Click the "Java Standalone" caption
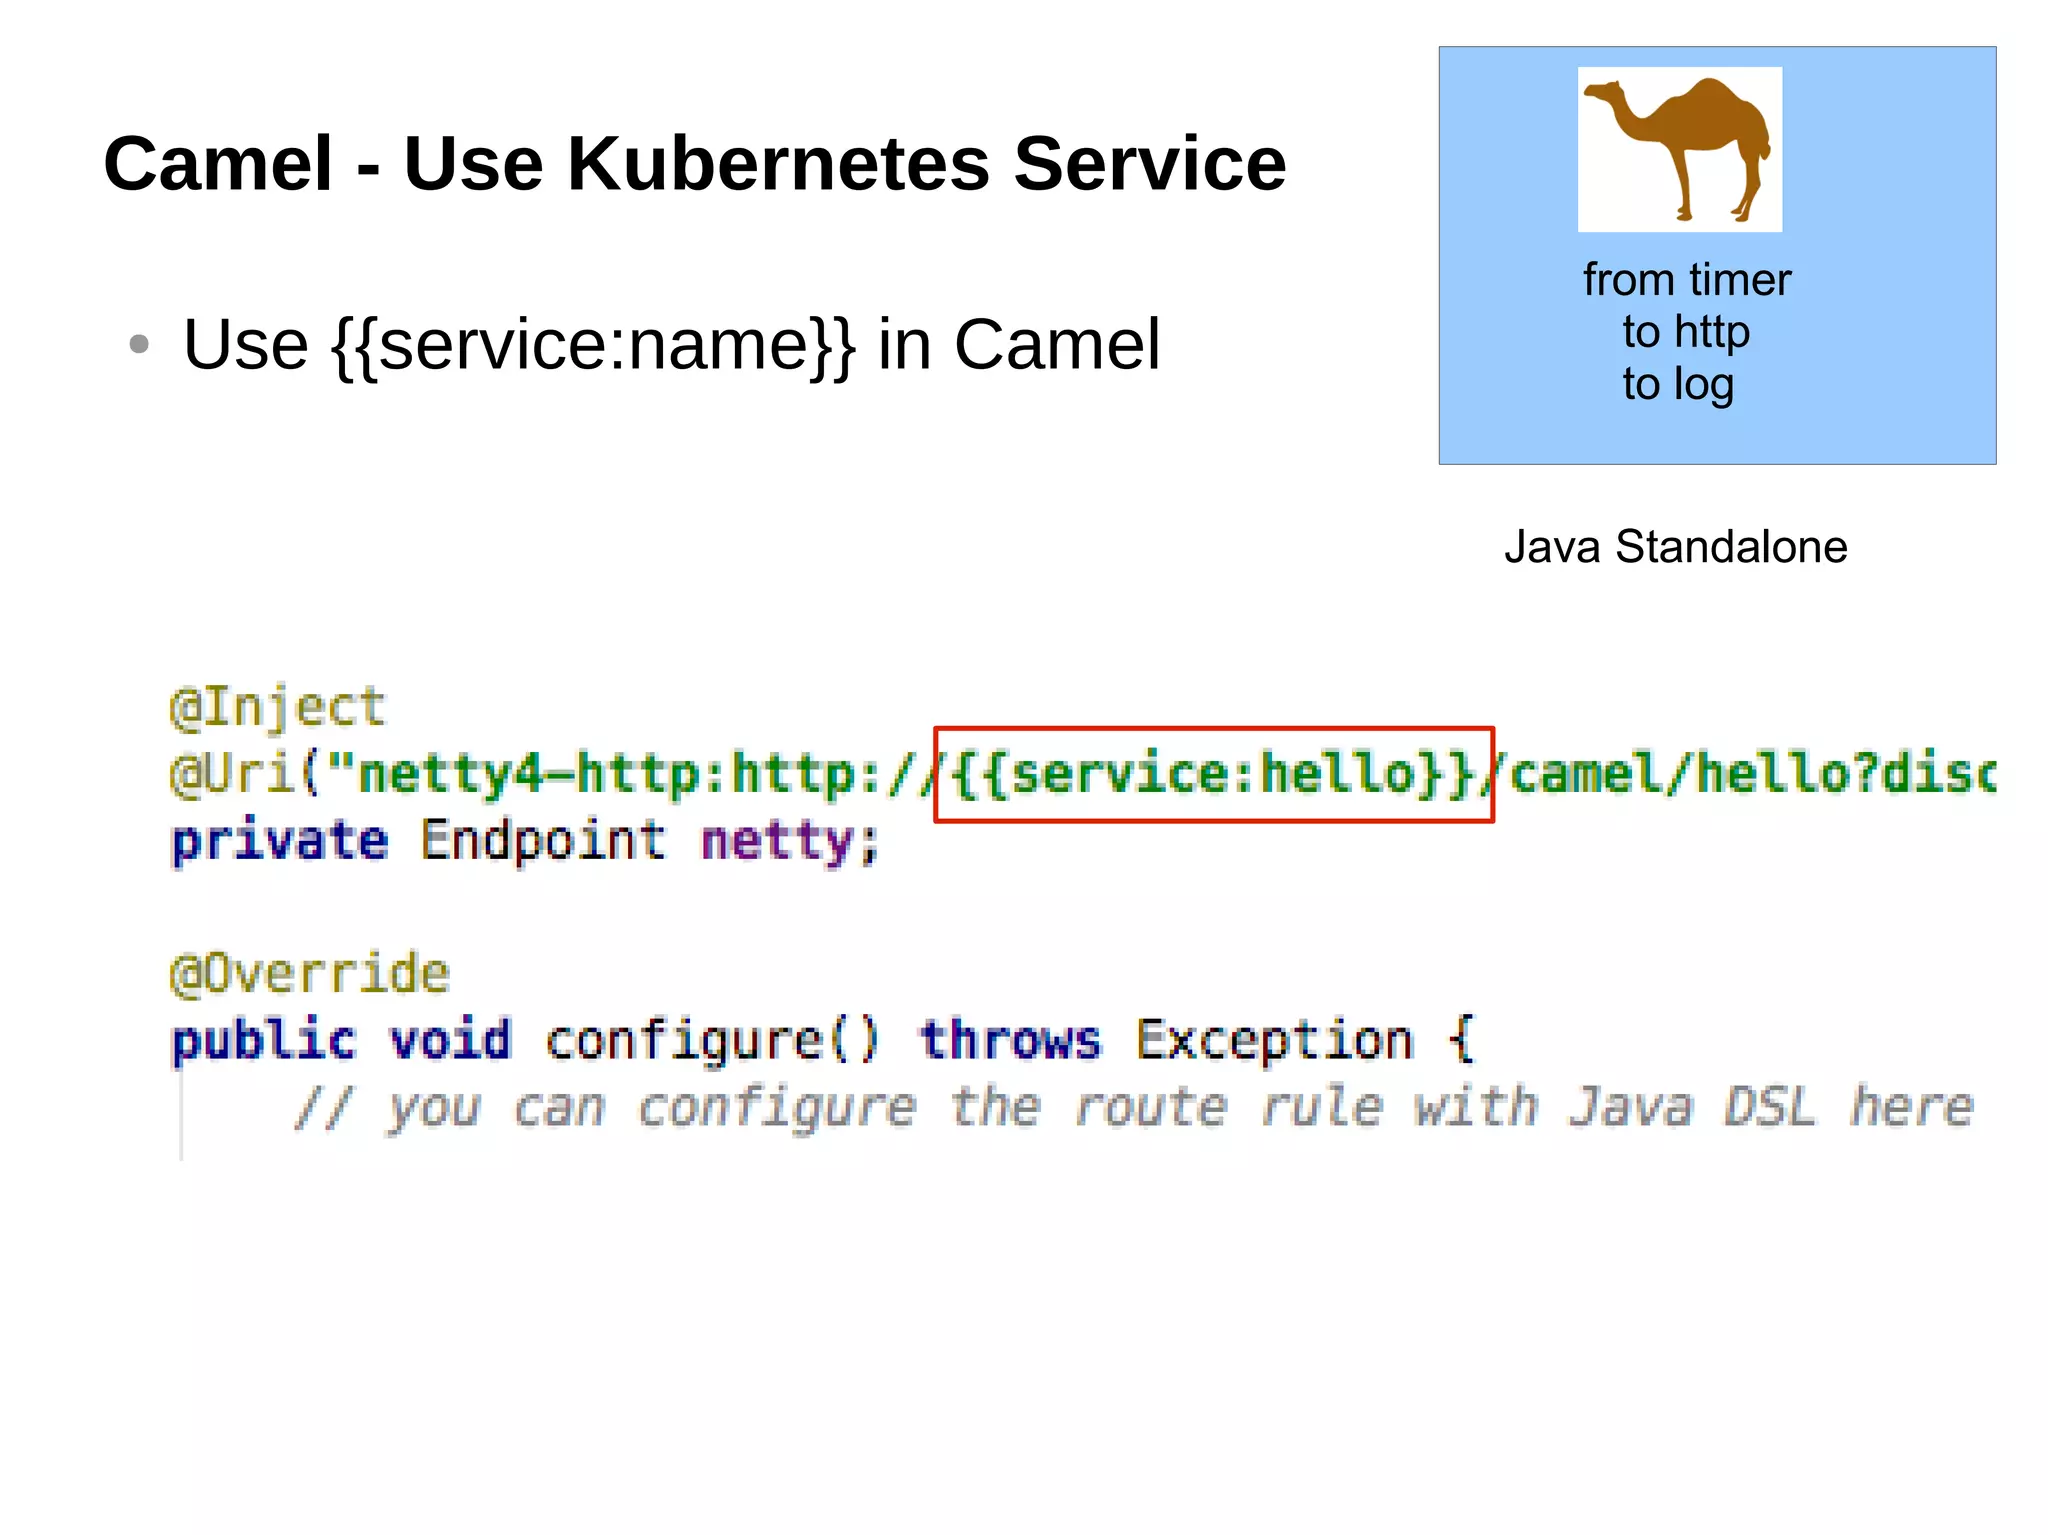 click(1675, 547)
